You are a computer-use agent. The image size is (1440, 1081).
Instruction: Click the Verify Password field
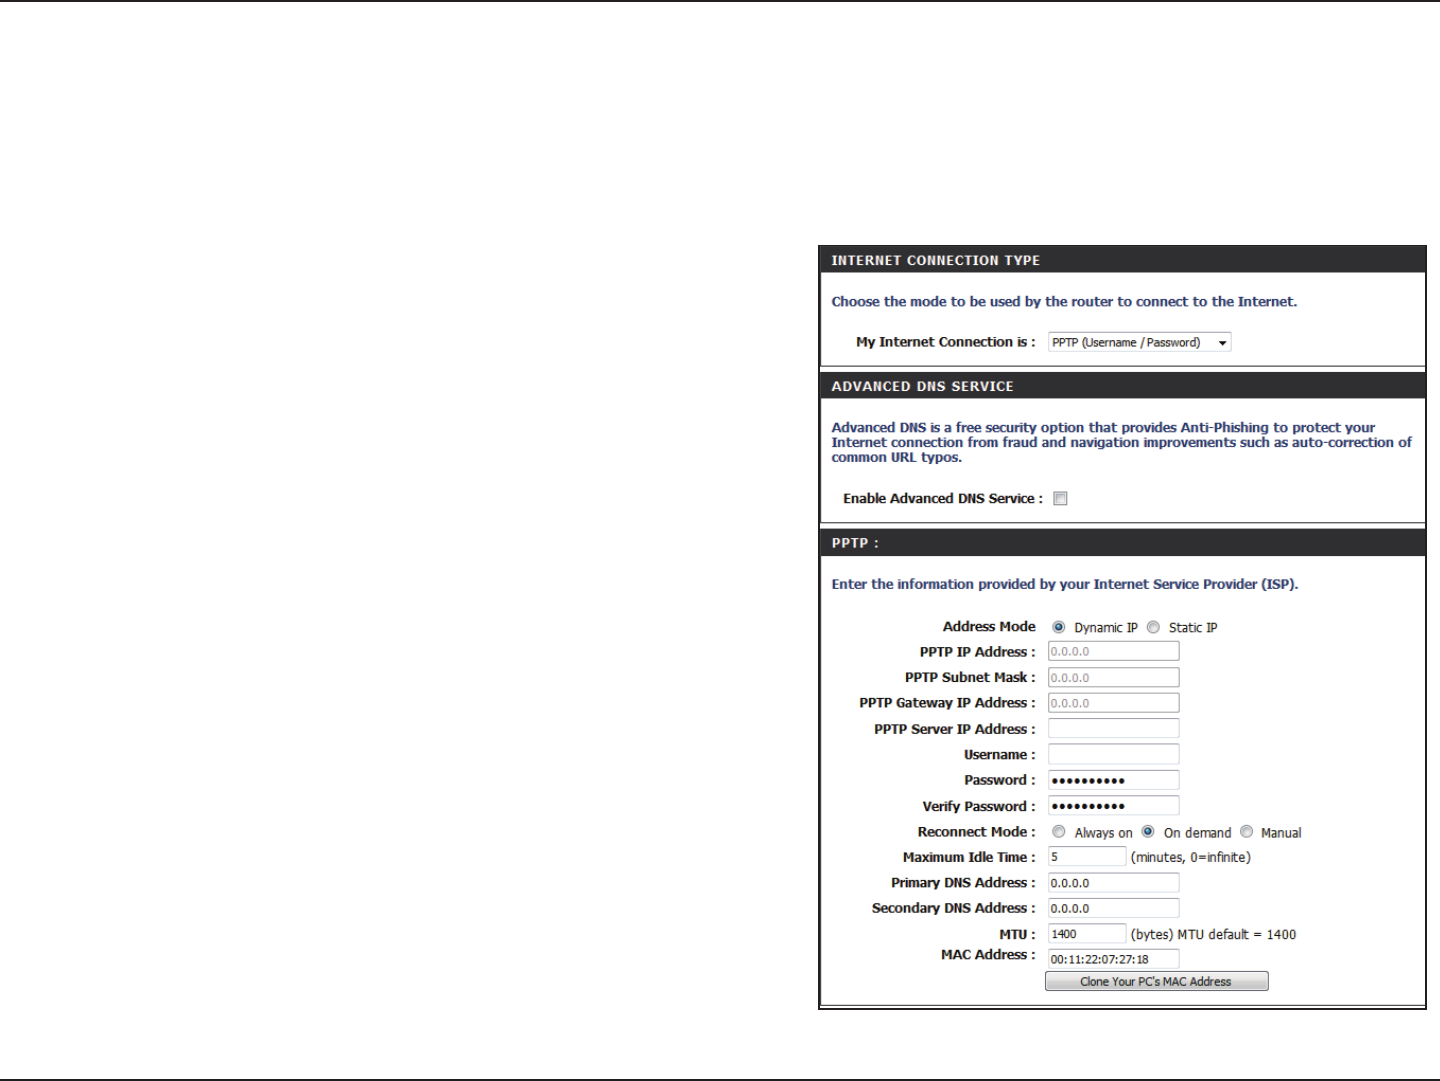(x=1113, y=806)
